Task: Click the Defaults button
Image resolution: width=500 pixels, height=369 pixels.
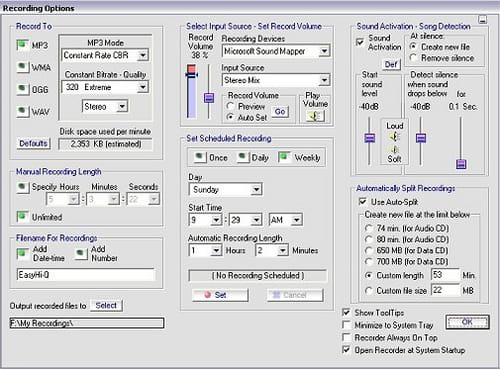Action: click(x=33, y=144)
